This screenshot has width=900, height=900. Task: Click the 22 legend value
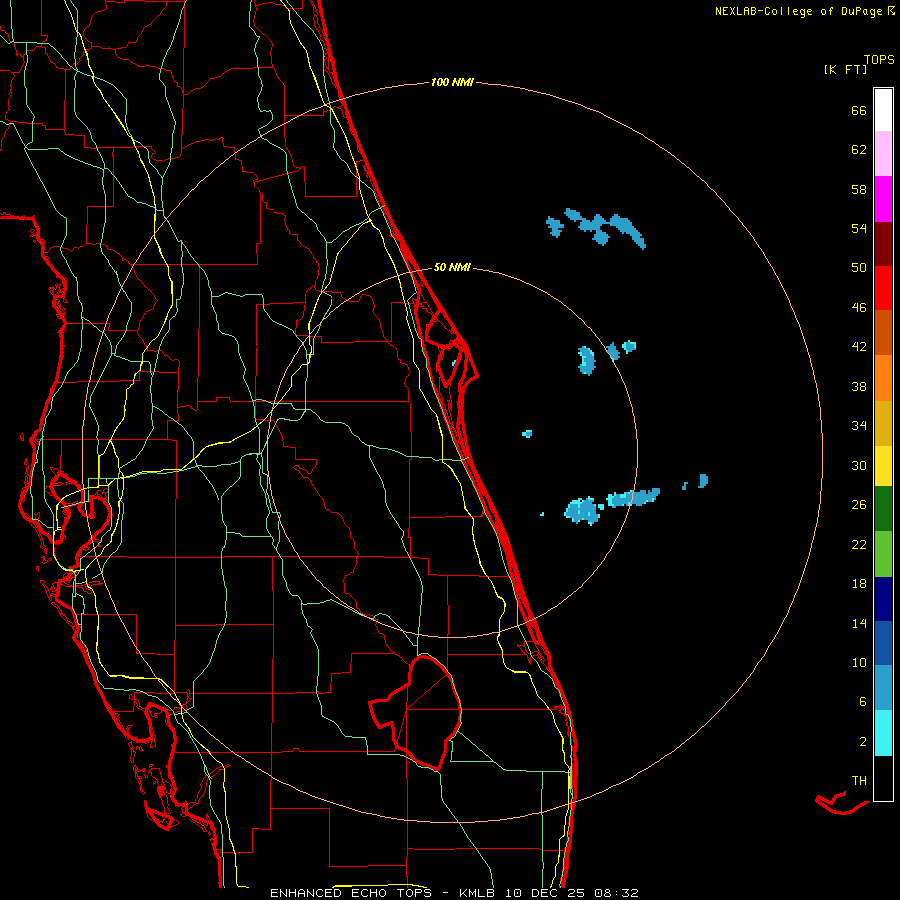(x=859, y=544)
